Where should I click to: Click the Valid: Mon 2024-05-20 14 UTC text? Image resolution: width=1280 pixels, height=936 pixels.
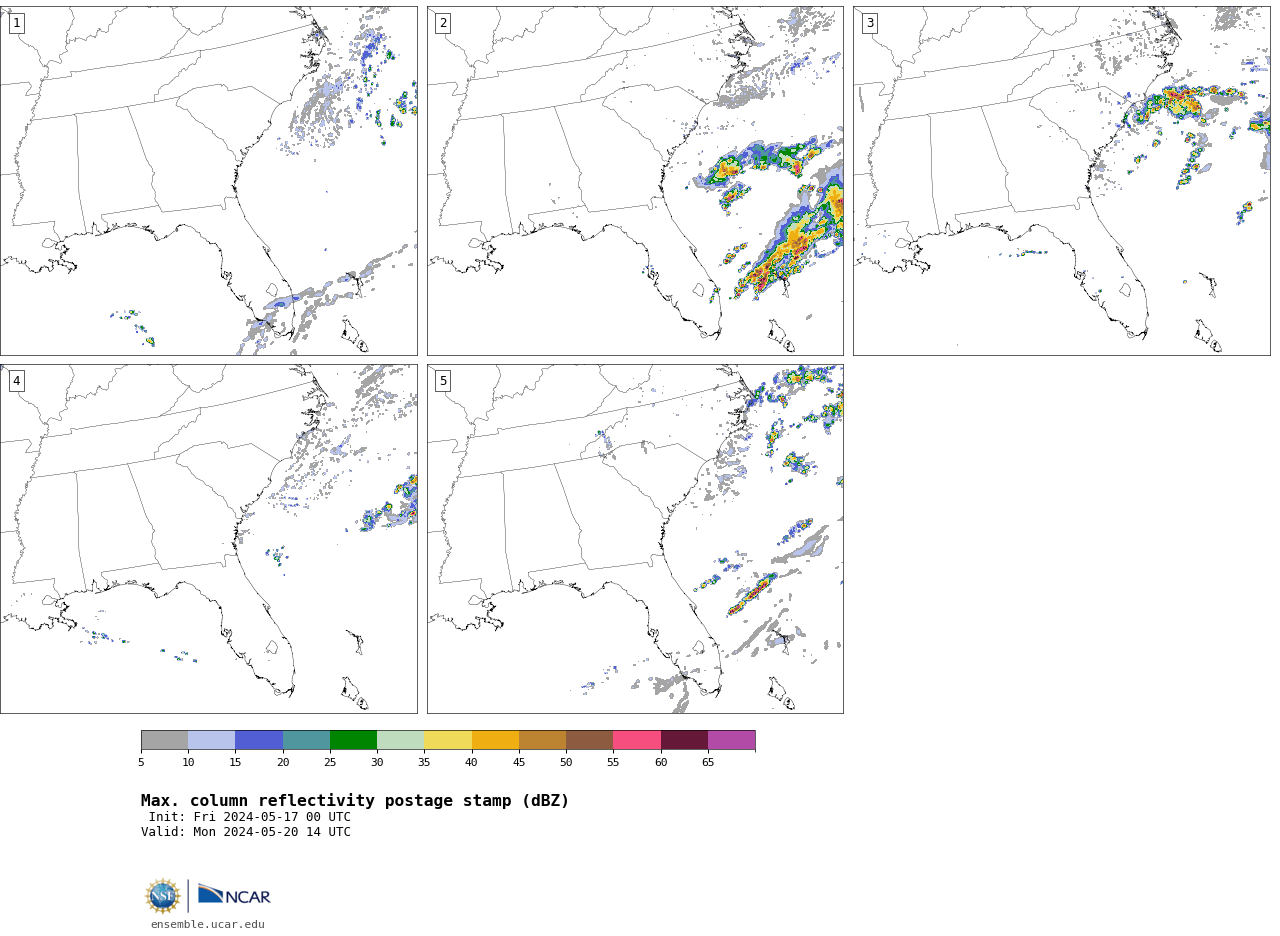[246, 832]
